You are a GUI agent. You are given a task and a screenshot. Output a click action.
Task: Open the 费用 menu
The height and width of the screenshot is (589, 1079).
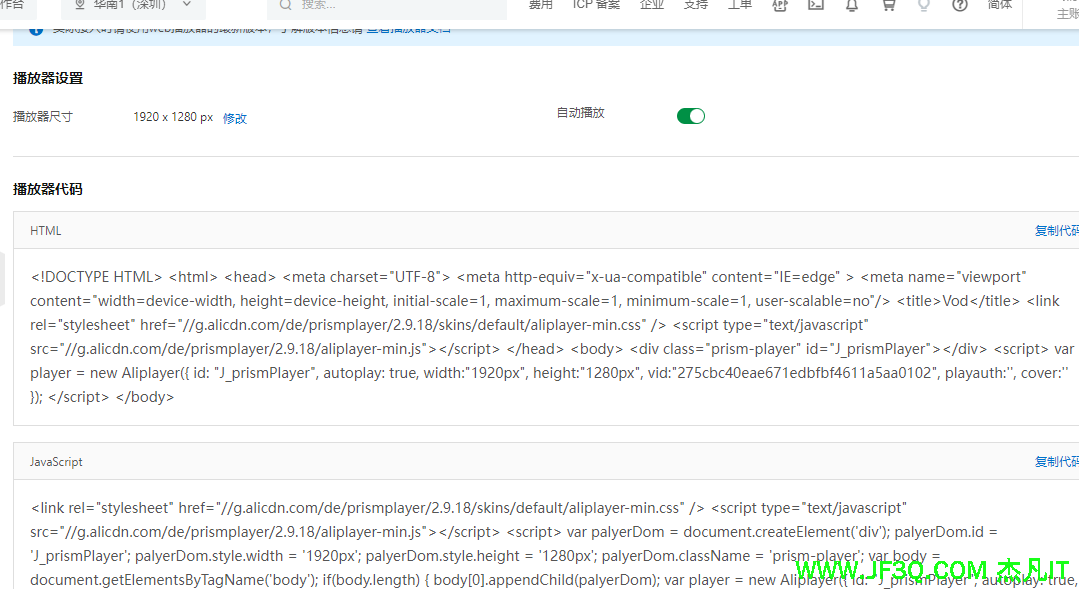pos(541,5)
